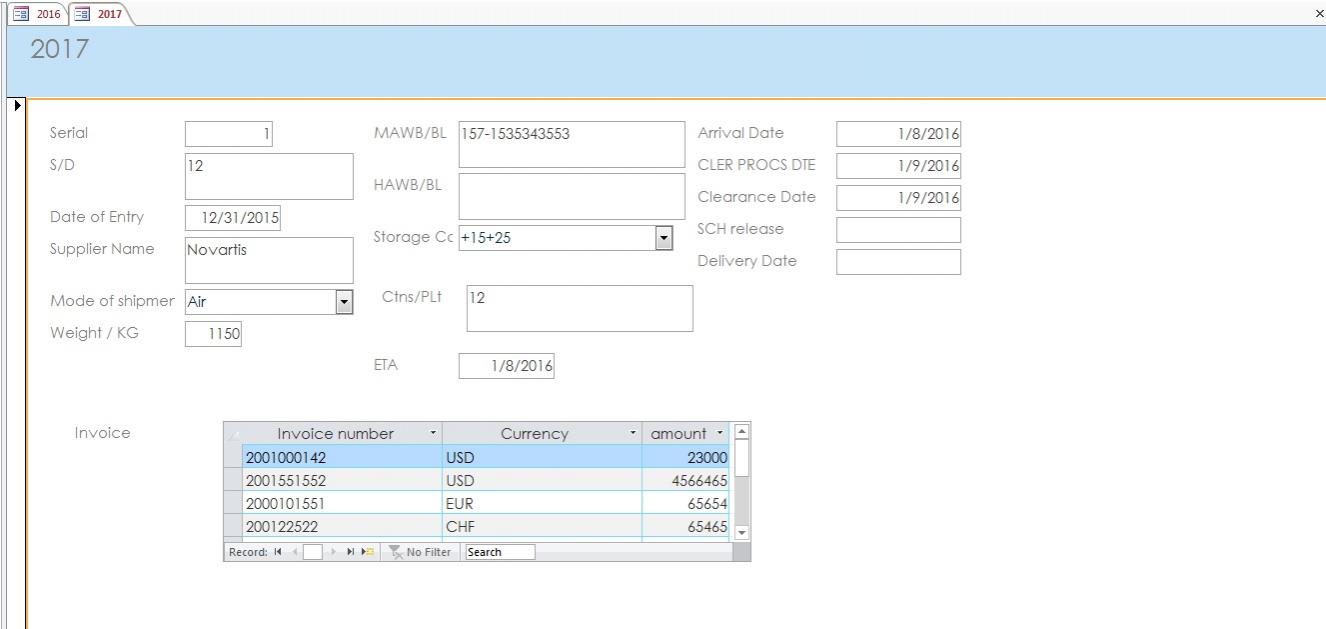Image resolution: width=1326 pixels, height=629 pixels.
Task: Open the Storage Condition dropdown arrow
Action: 663,238
